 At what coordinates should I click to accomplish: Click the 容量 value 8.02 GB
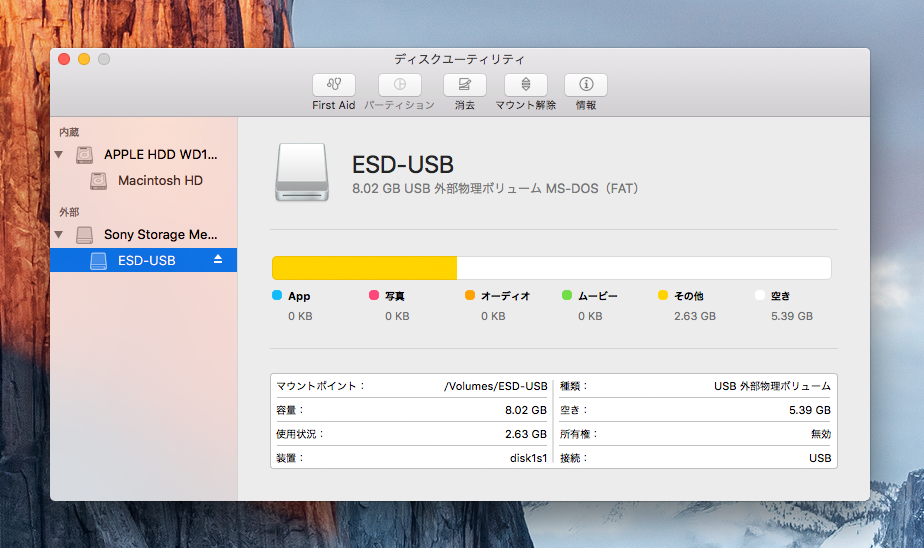(x=526, y=410)
